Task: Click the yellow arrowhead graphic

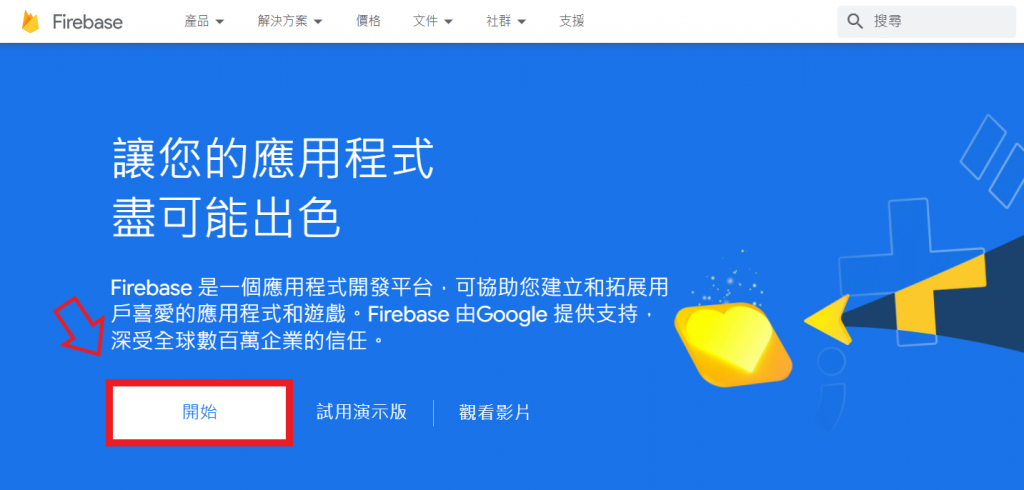Action: coord(827,319)
